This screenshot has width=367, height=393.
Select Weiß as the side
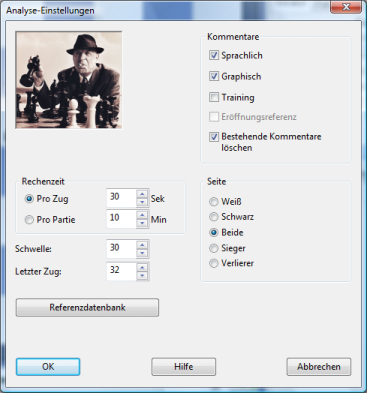pos(214,202)
